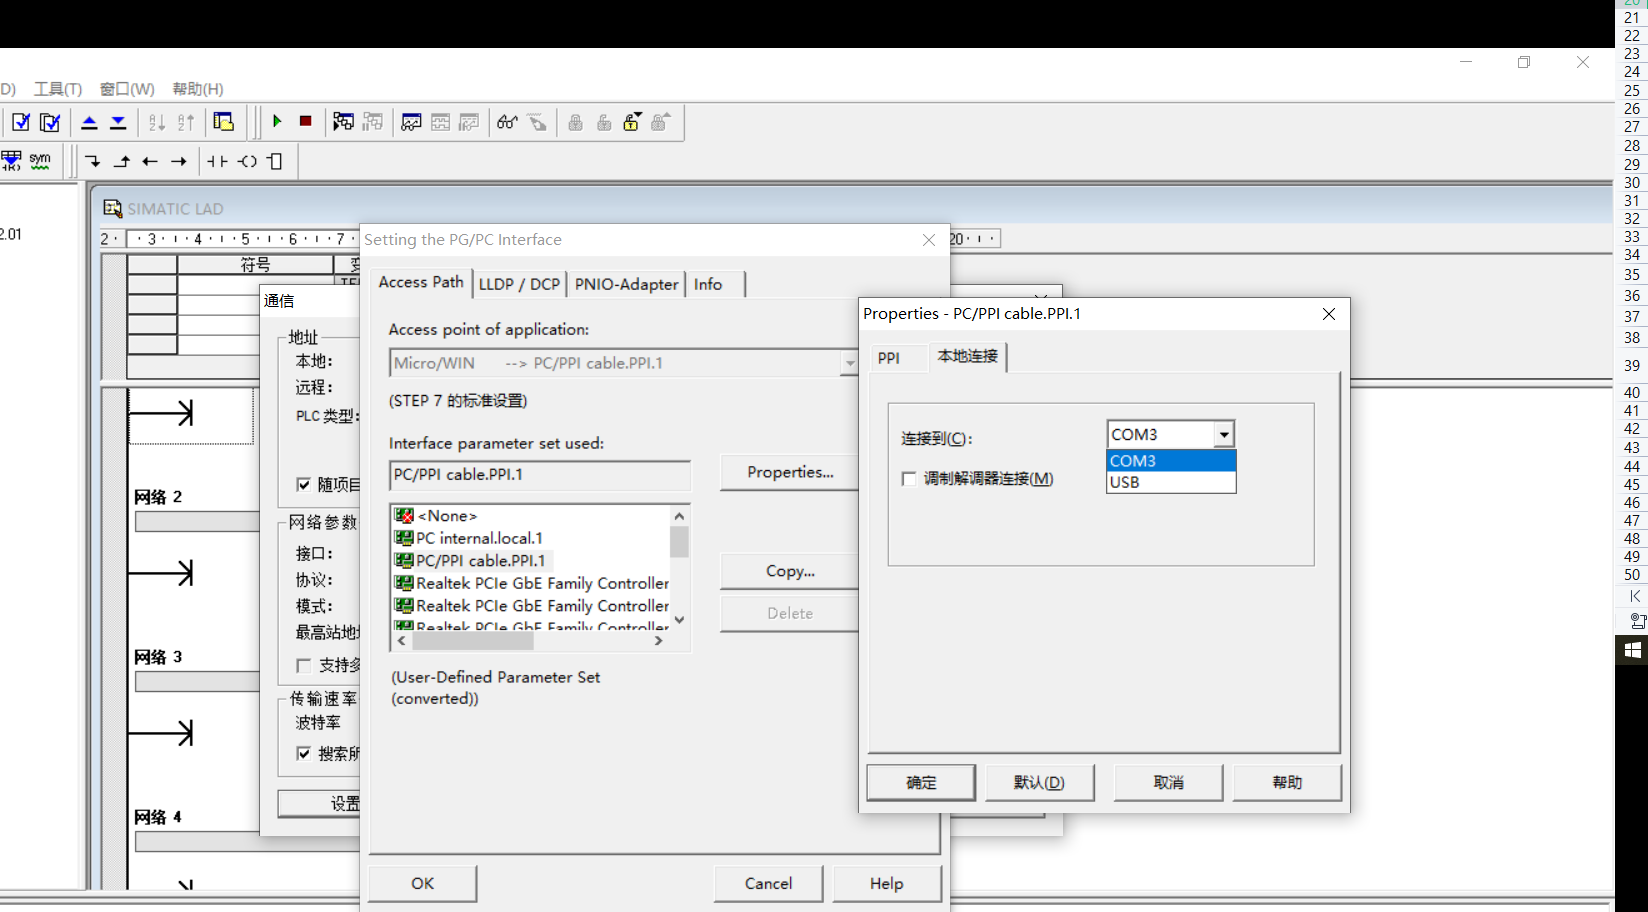Expand the Access point of application dropdown
This screenshot has height=912, width=1648.
pos(849,363)
